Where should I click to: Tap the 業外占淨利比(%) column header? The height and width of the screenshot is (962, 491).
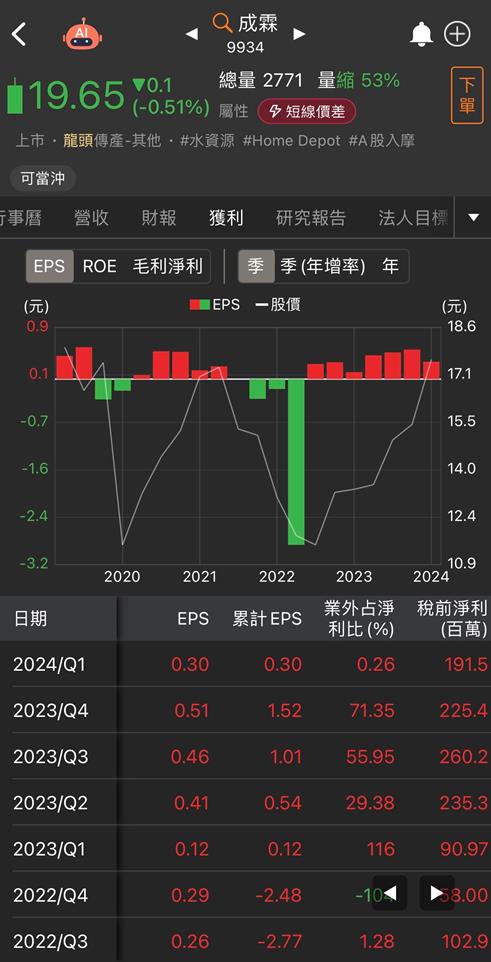[360, 618]
